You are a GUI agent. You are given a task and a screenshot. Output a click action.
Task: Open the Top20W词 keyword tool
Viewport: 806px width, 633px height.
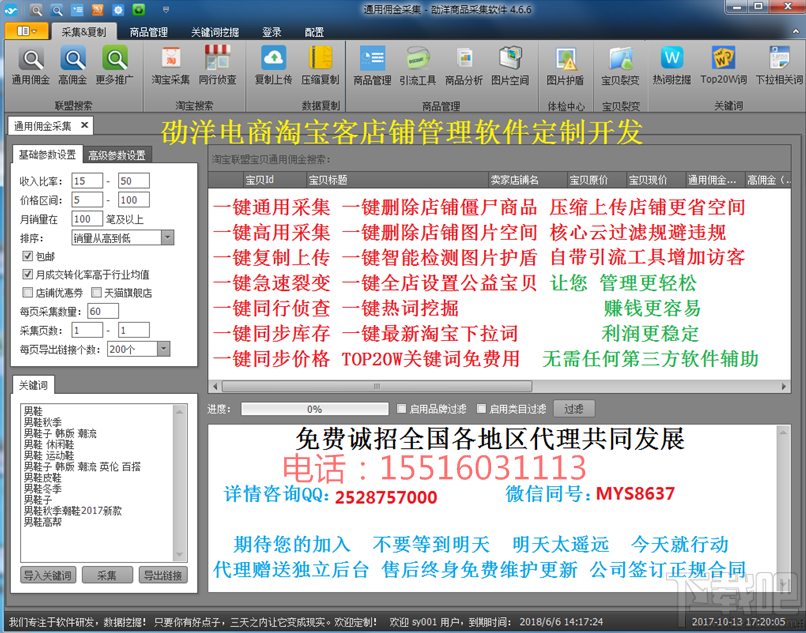coord(723,65)
